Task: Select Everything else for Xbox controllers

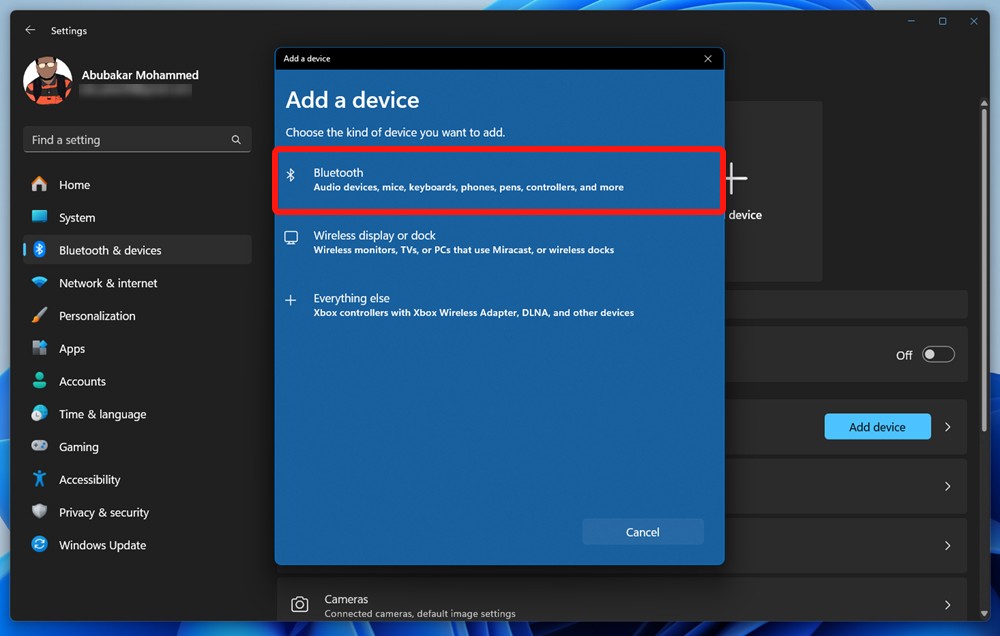Action: [x=498, y=304]
